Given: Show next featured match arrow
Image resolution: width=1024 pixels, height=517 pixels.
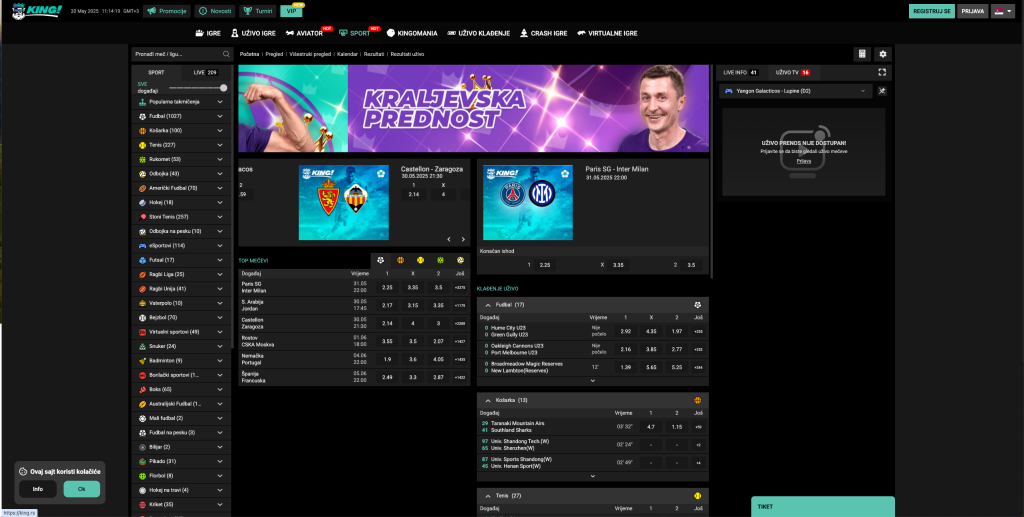Looking at the screenshot, I should click(x=463, y=240).
